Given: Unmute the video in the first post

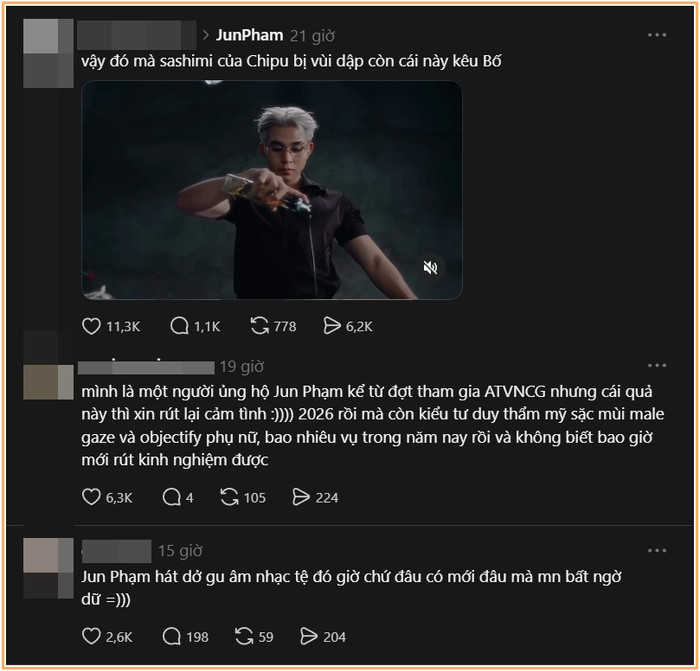Looking at the screenshot, I should (430, 267).
